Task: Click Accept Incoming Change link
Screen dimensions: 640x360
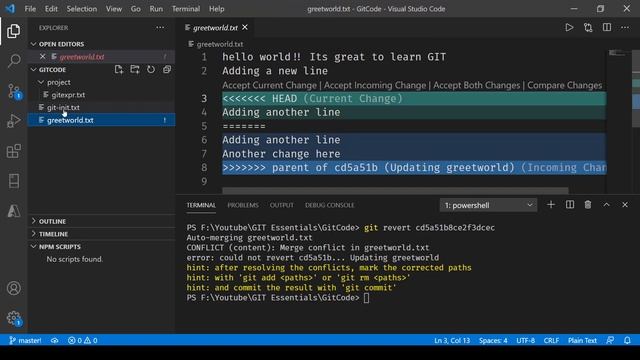Action: pyautogui.click(x=375, y=85)
